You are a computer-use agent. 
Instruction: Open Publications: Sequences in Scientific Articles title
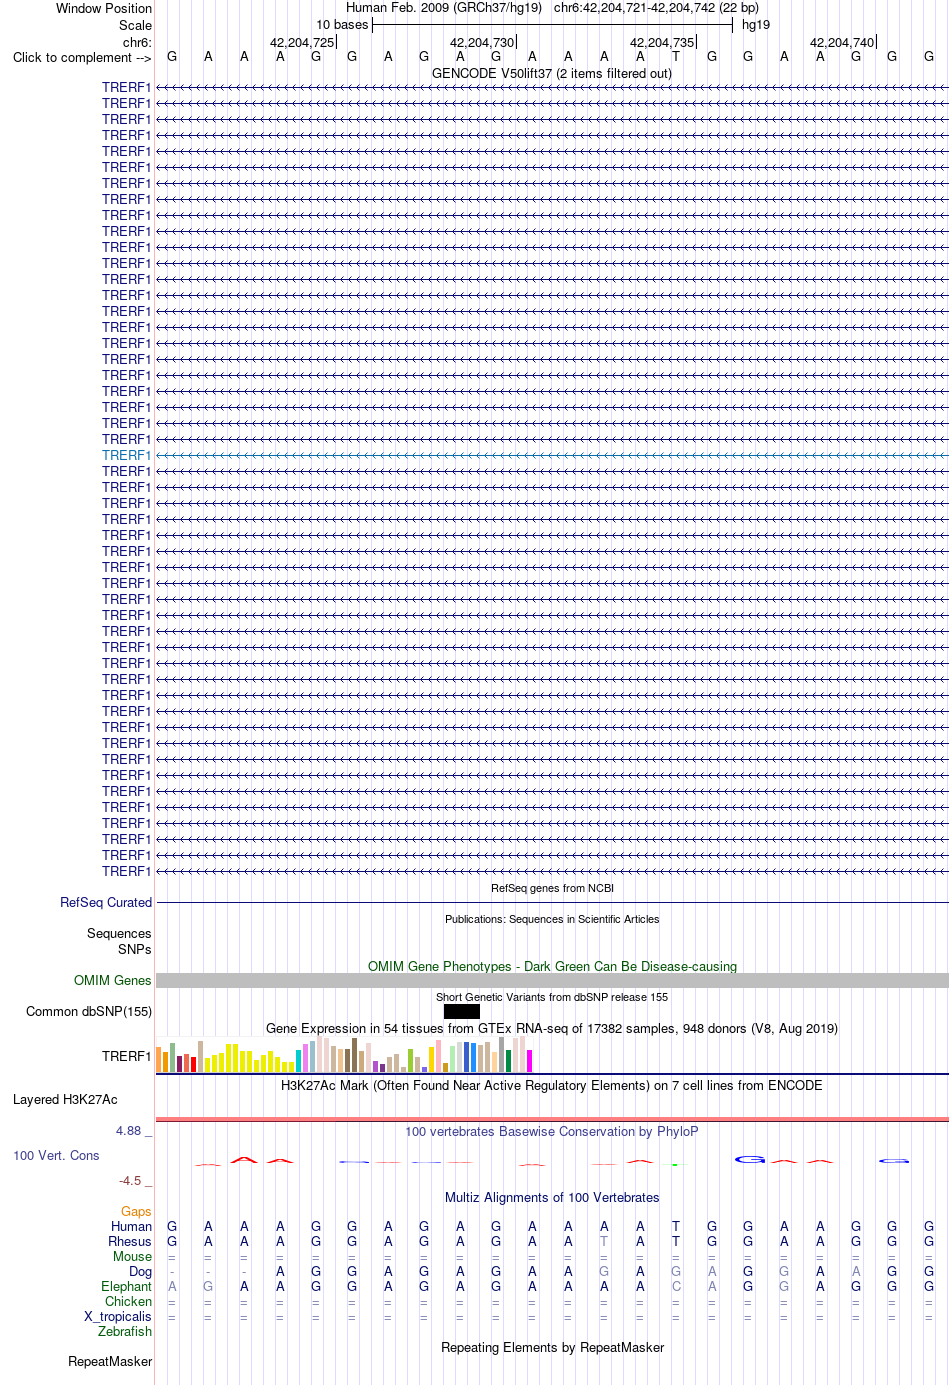click(552, 919)
